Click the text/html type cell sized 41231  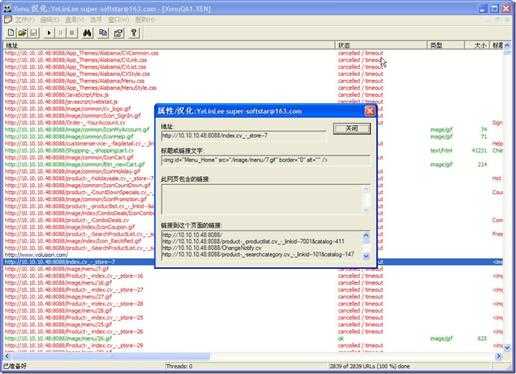pos(441,151)
